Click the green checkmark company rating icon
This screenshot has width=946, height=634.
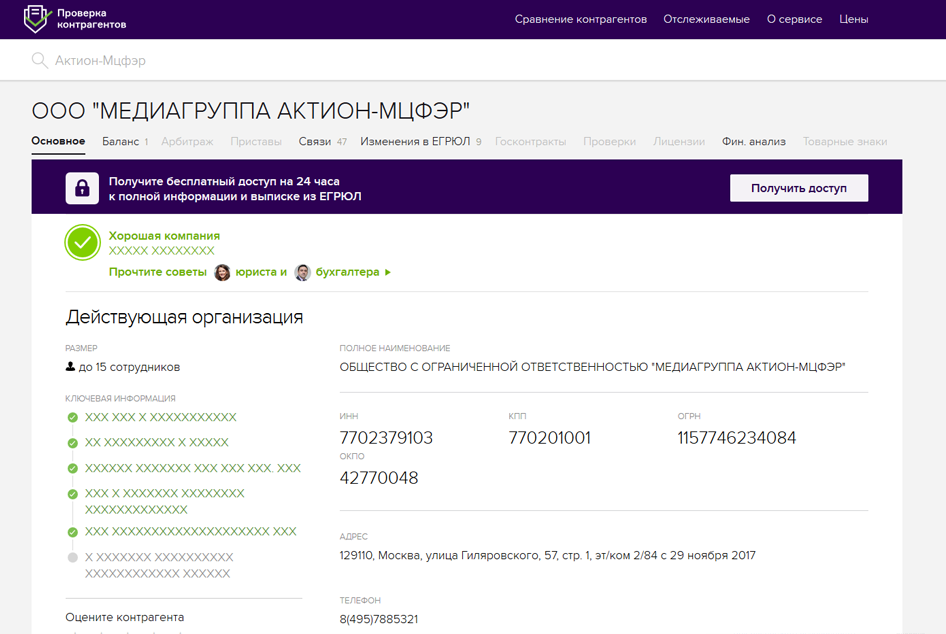pyautogui.click(x=83, y=243)
